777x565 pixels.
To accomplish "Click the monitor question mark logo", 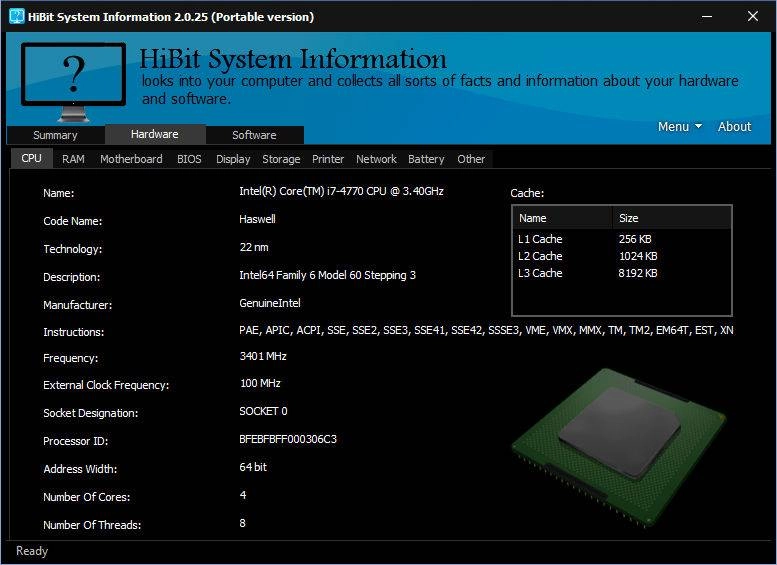I will pyautogui.click(x=73, y=82).
